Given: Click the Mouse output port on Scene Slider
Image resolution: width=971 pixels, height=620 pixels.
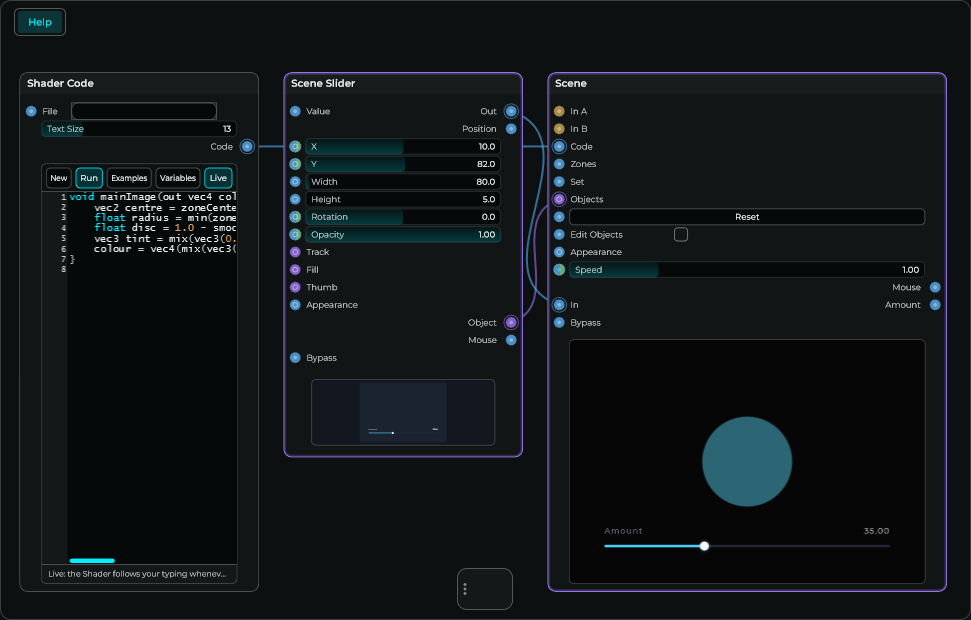Looking at the screenshot, I should coord(511,340).
